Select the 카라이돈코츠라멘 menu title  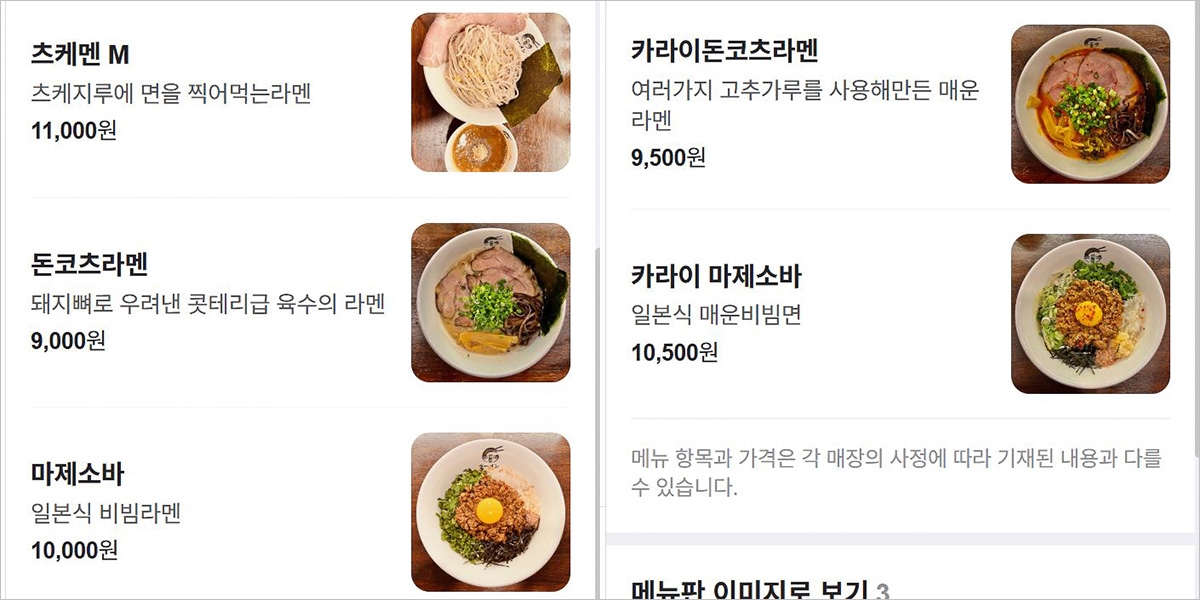click(x=725, y=49)
